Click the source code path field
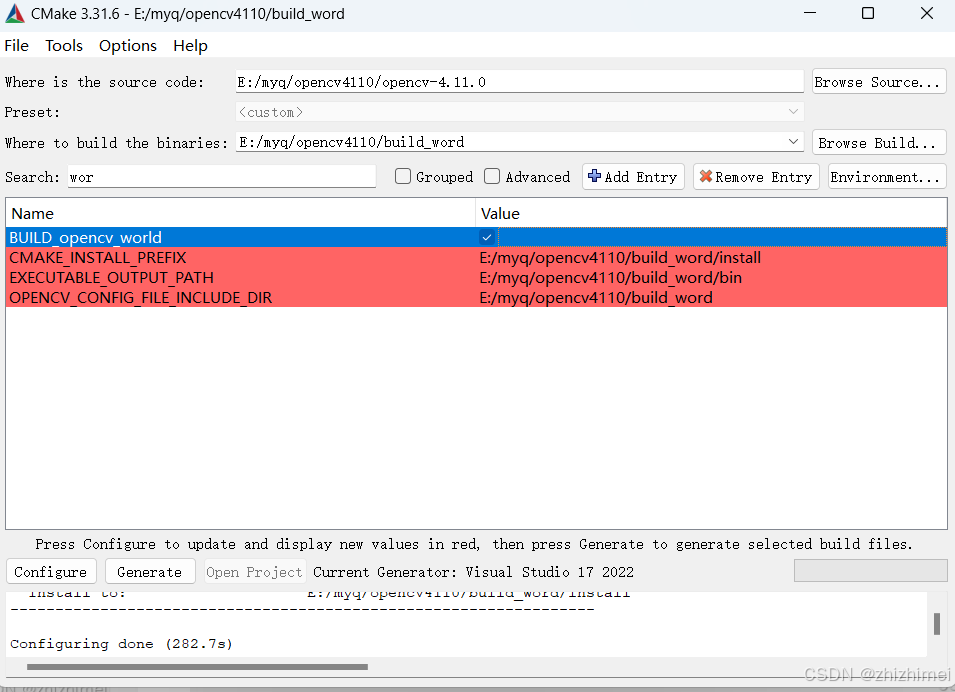 click(520, 82)
